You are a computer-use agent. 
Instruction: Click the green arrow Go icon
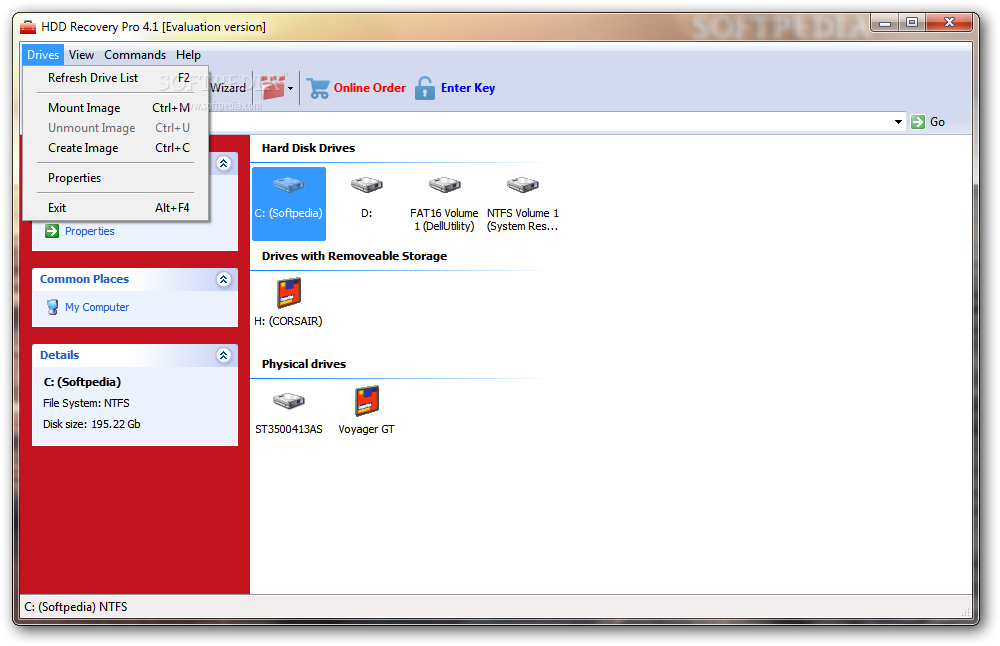(x=918, y=122)
